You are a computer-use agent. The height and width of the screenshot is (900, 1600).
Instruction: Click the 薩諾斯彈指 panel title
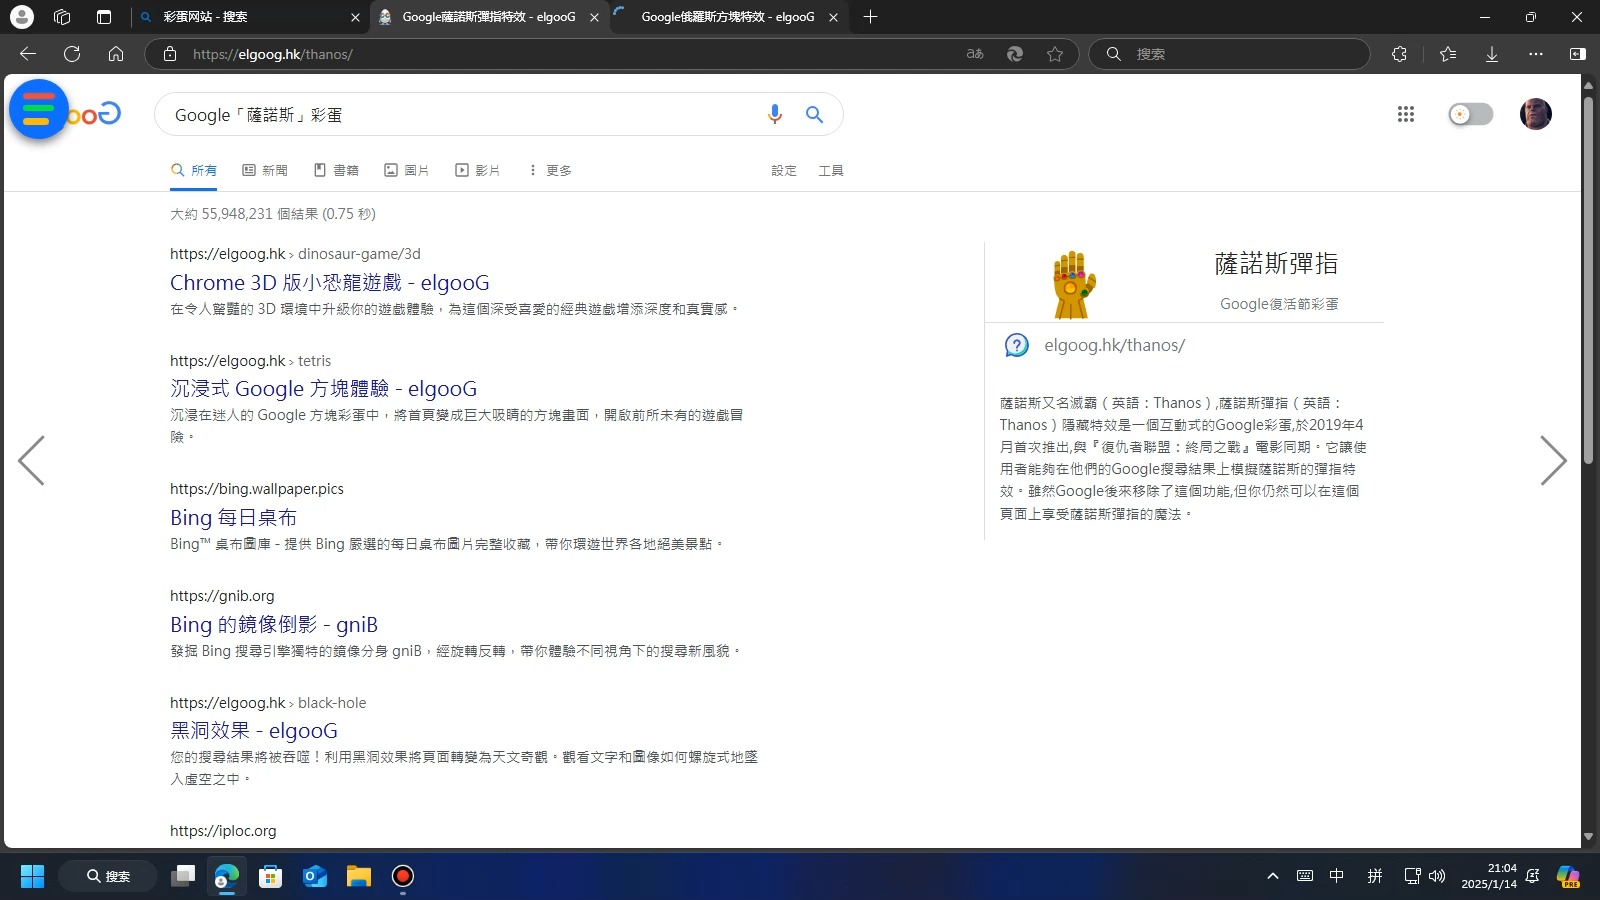(x=1276, y=264)
